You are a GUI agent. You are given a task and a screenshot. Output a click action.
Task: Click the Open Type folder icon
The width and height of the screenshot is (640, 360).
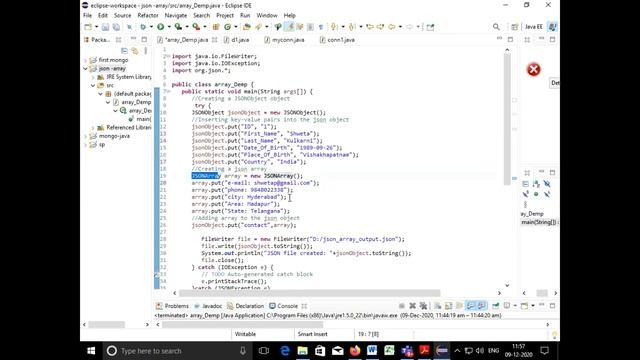247,27
